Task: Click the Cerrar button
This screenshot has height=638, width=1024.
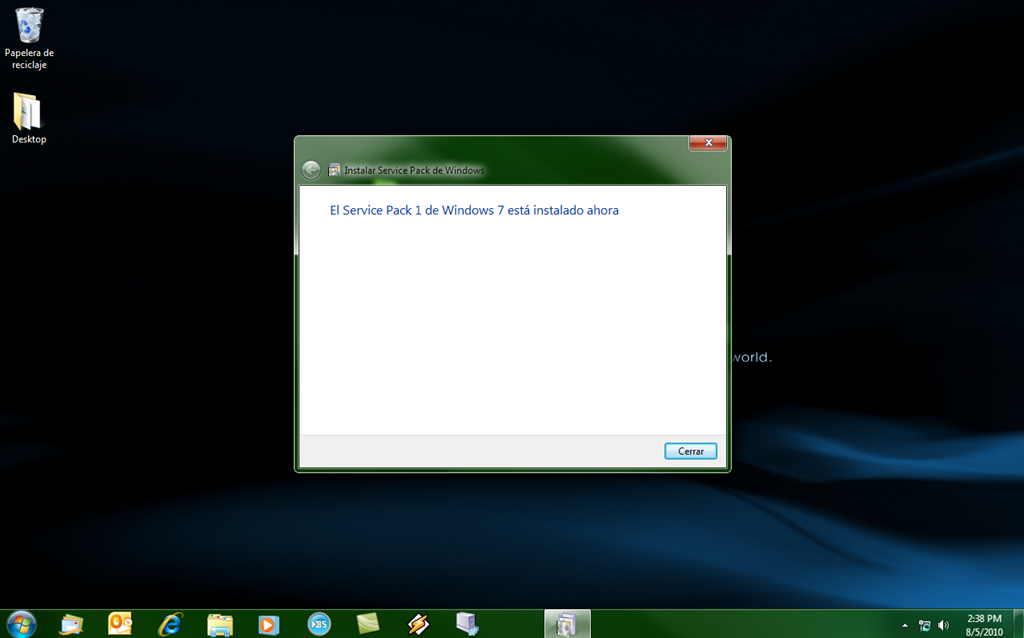Action: pos(690,451)
